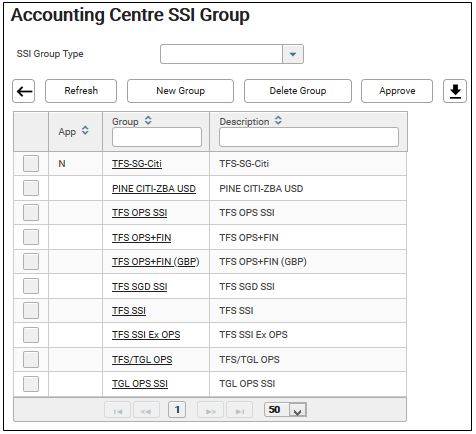Go to last page in pager

coord(239,411)
